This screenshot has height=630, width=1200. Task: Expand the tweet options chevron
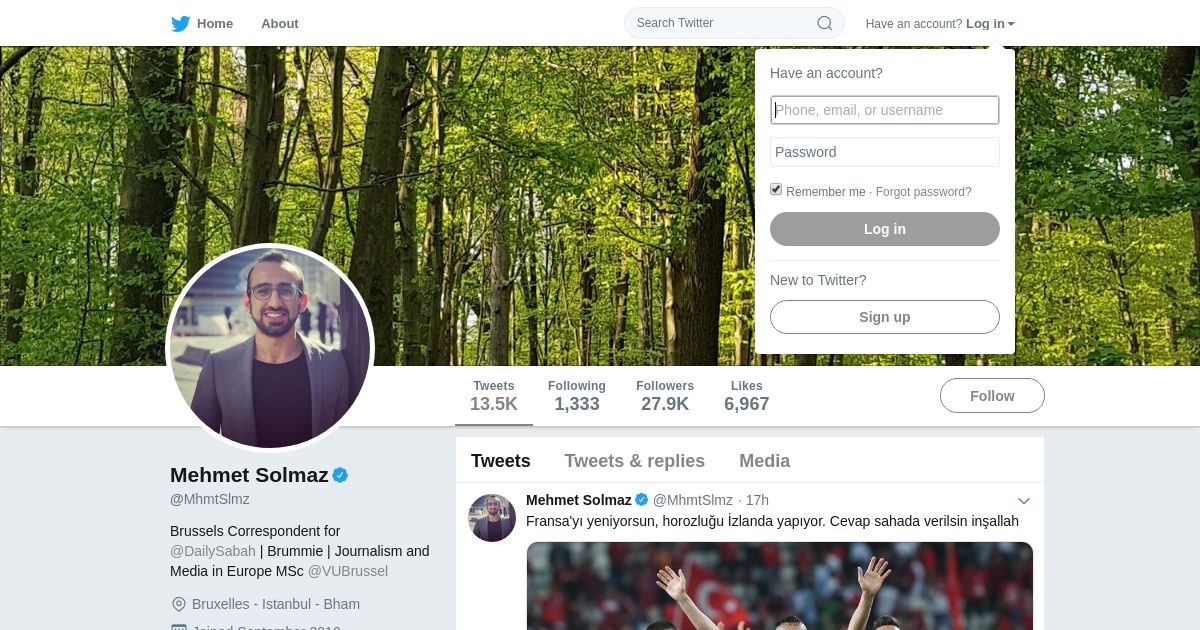(1024, 501)
